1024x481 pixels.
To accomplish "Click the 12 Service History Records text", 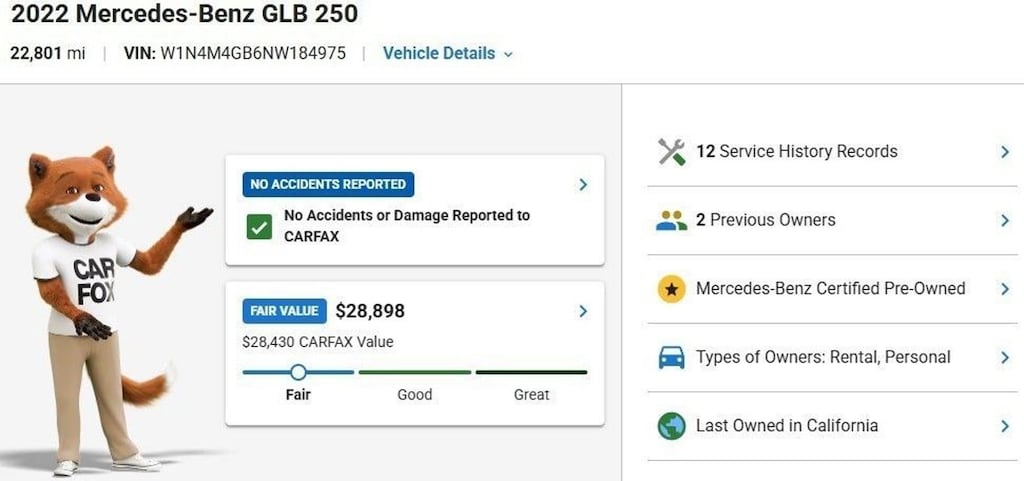I will 797,152.
